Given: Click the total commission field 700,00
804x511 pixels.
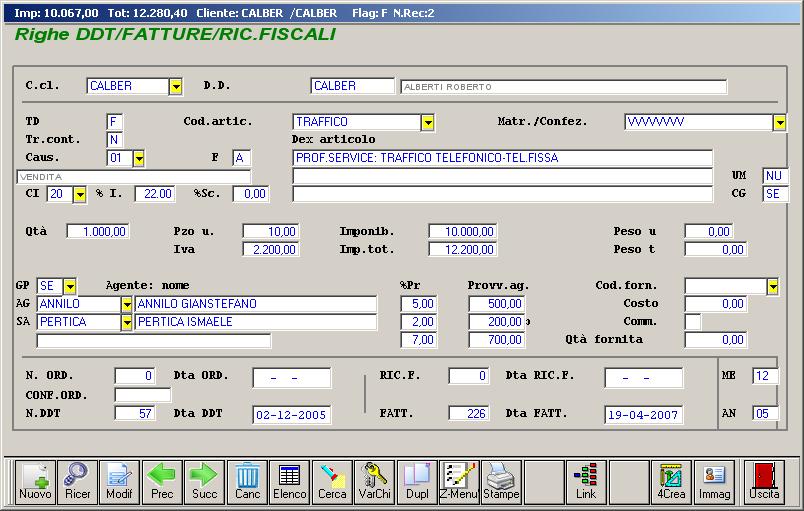Looking at the screenshot, I should (x=496, y=340).
